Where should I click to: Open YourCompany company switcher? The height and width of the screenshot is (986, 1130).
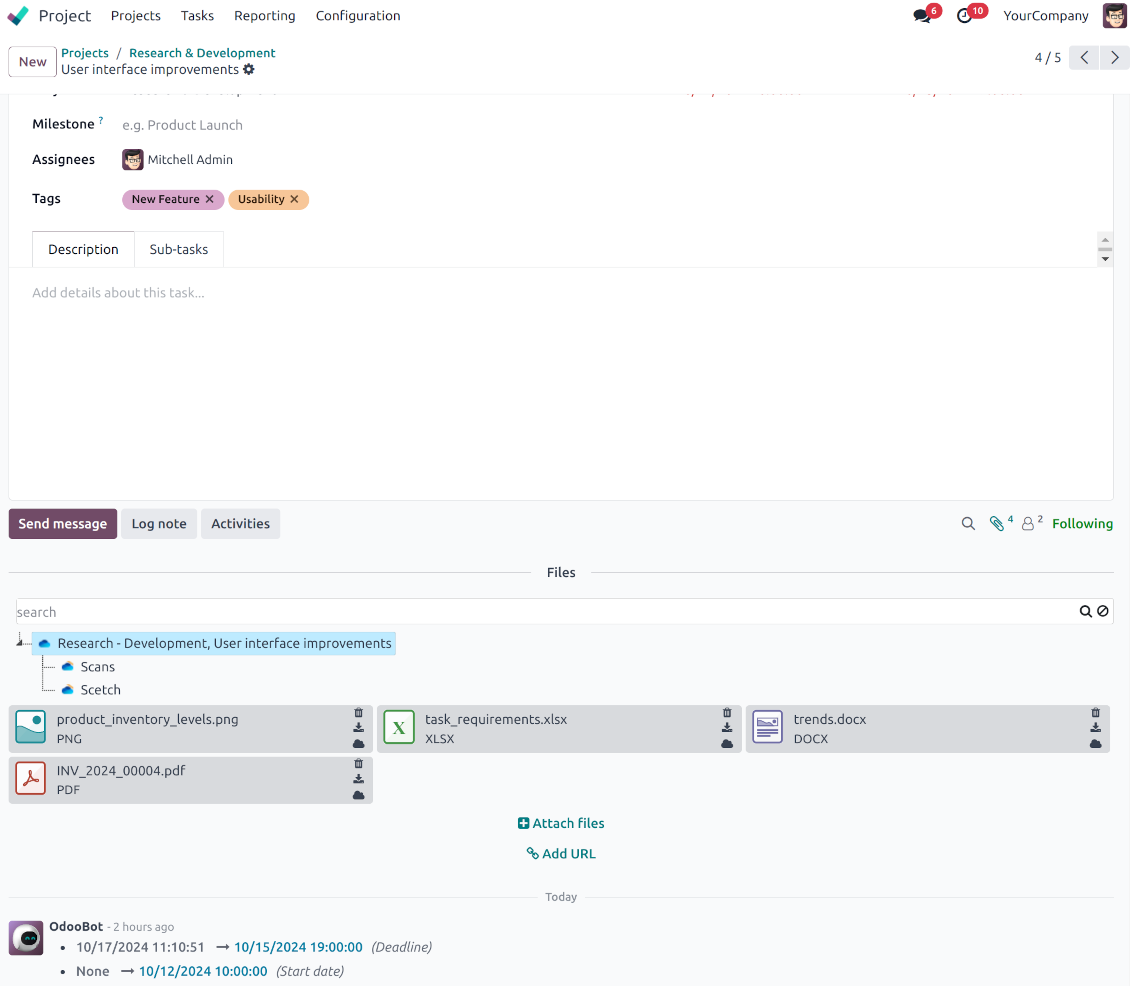click(1046, 16)
